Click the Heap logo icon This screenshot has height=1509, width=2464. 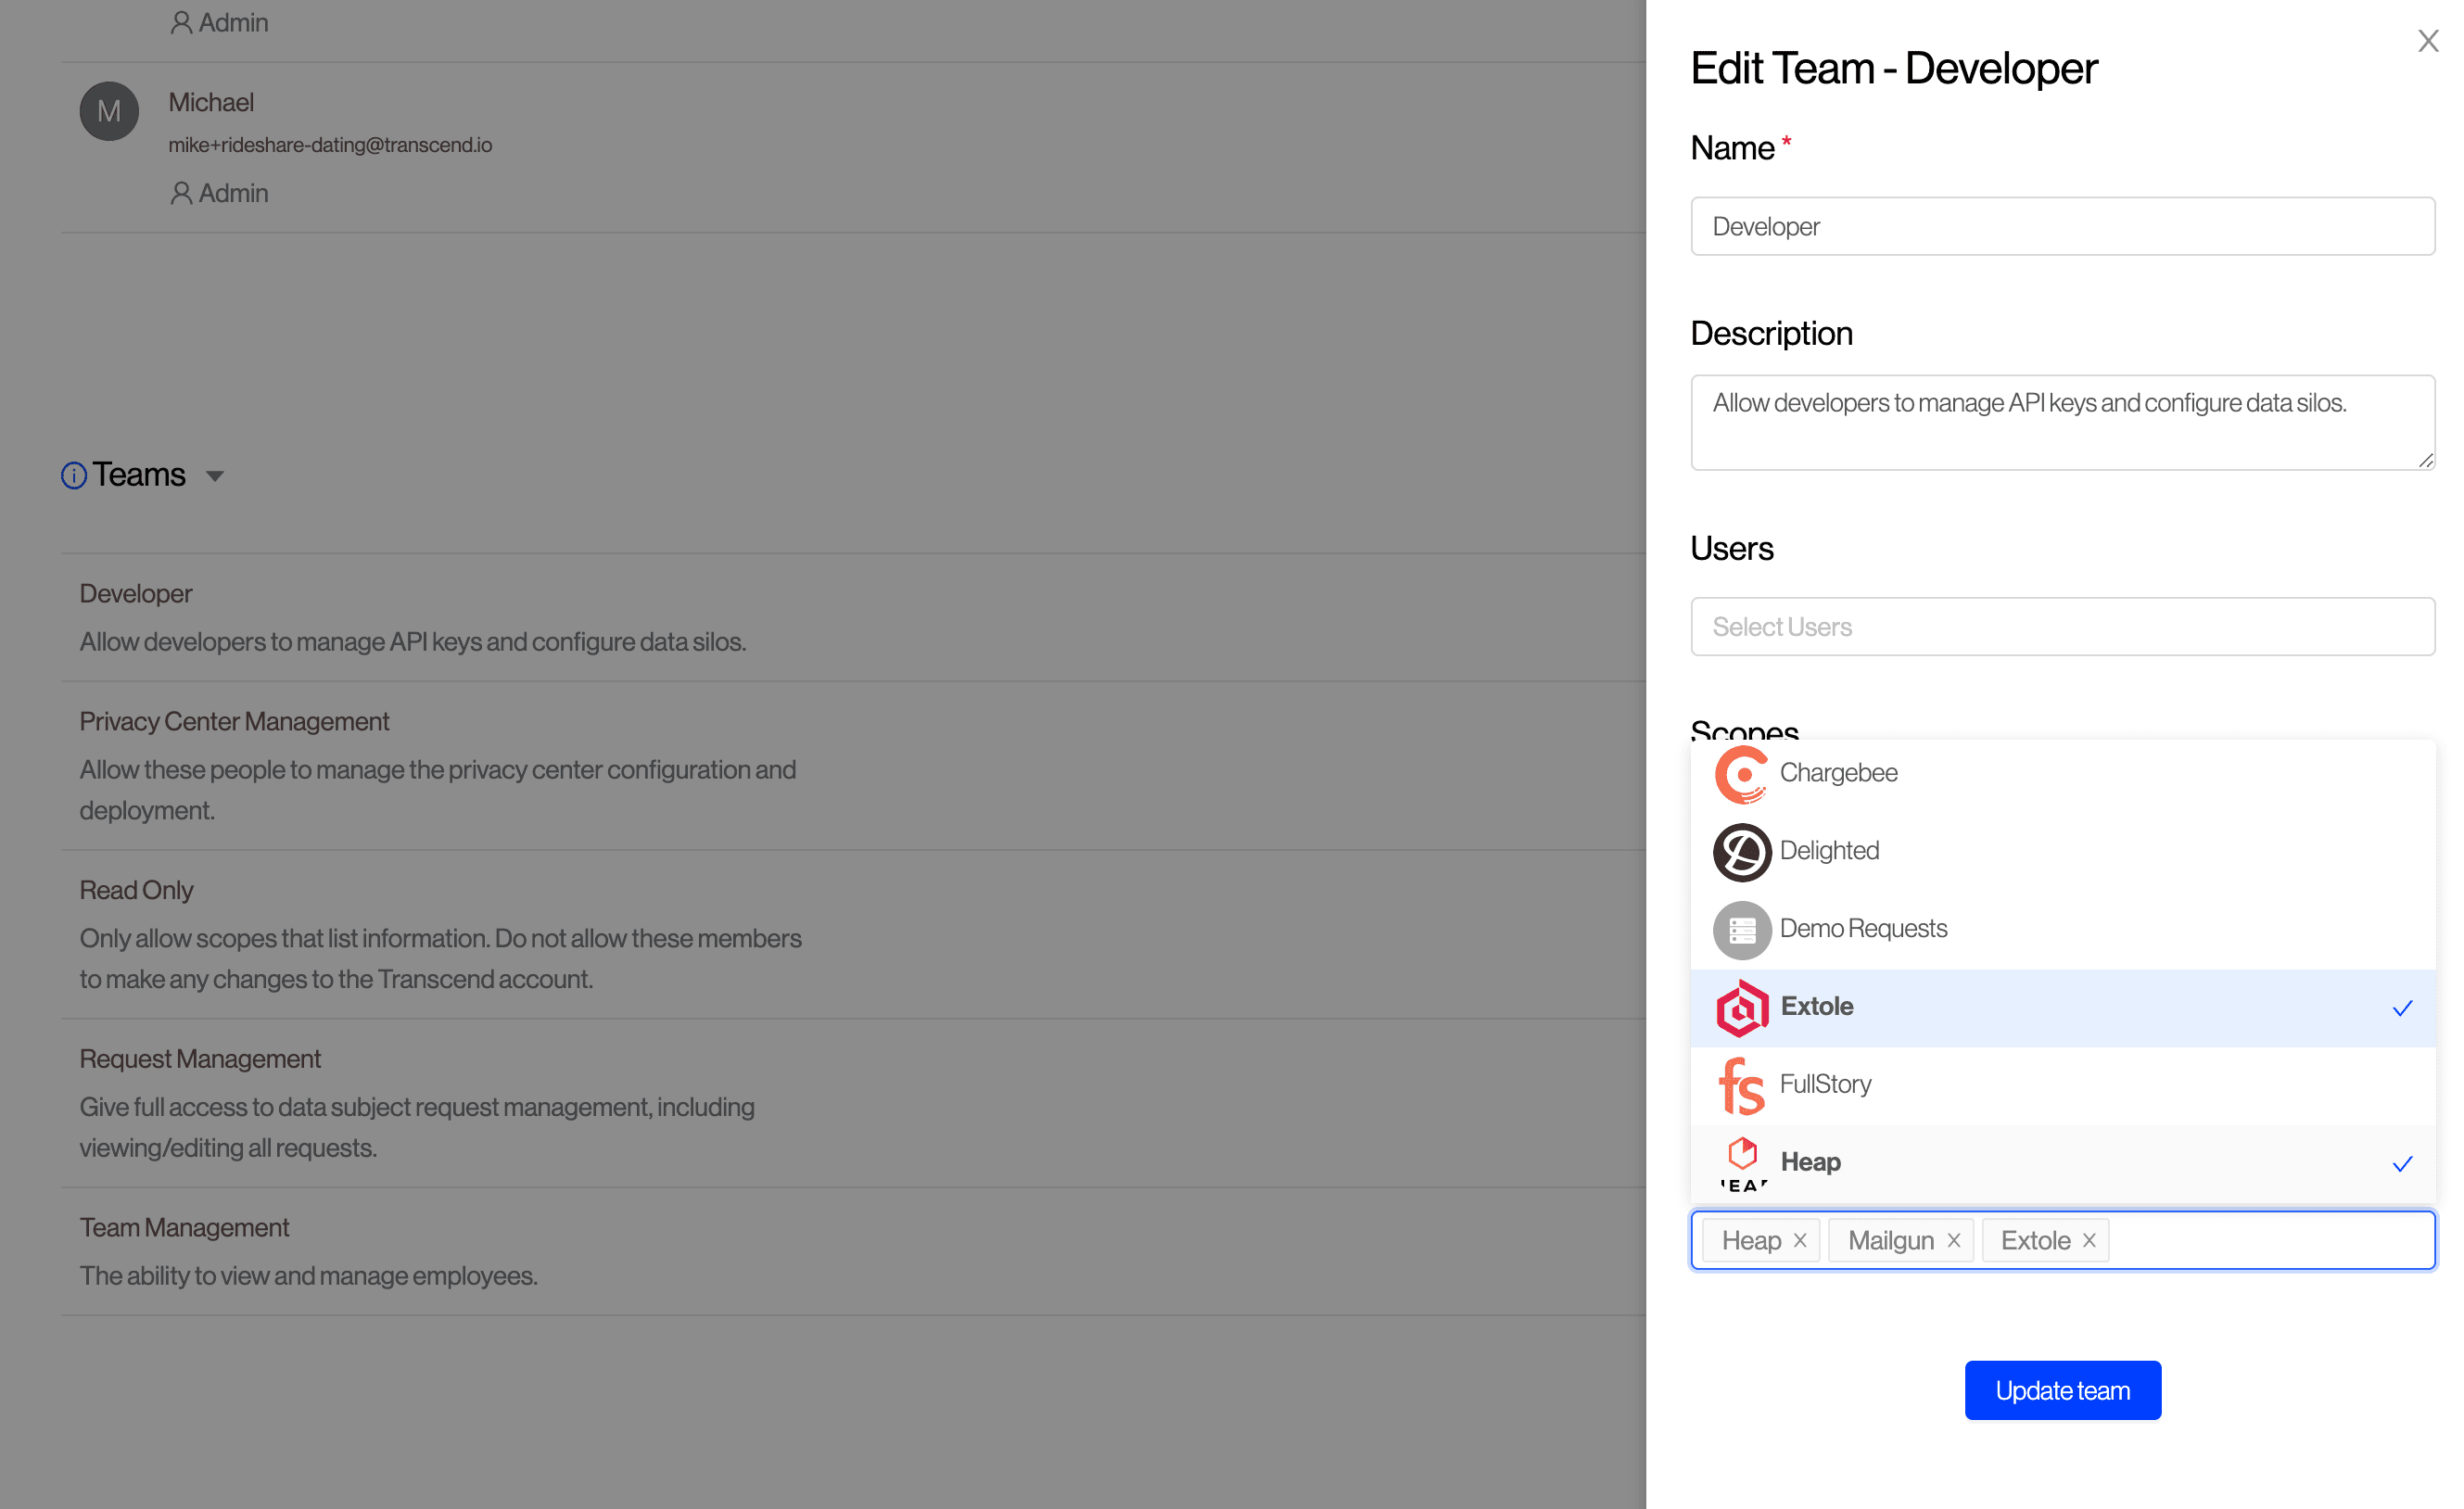click(1741, 1160)
